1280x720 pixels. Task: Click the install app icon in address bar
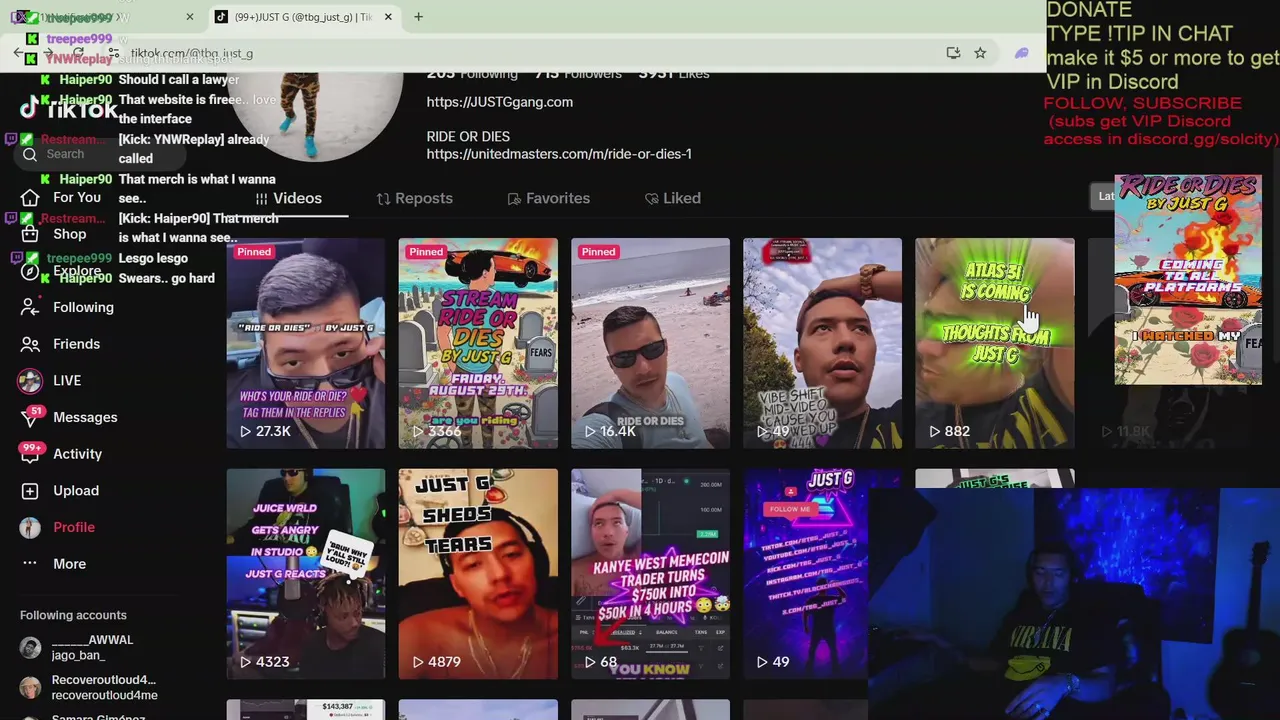tap(953, 53)
